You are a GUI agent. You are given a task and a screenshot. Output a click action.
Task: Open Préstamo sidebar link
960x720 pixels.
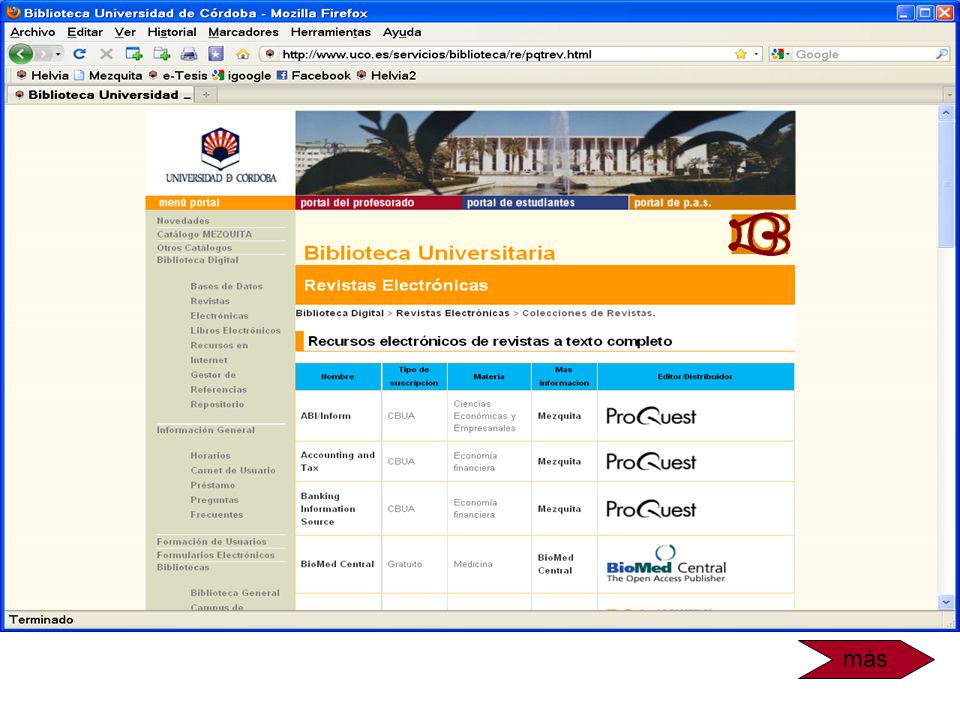213,485
